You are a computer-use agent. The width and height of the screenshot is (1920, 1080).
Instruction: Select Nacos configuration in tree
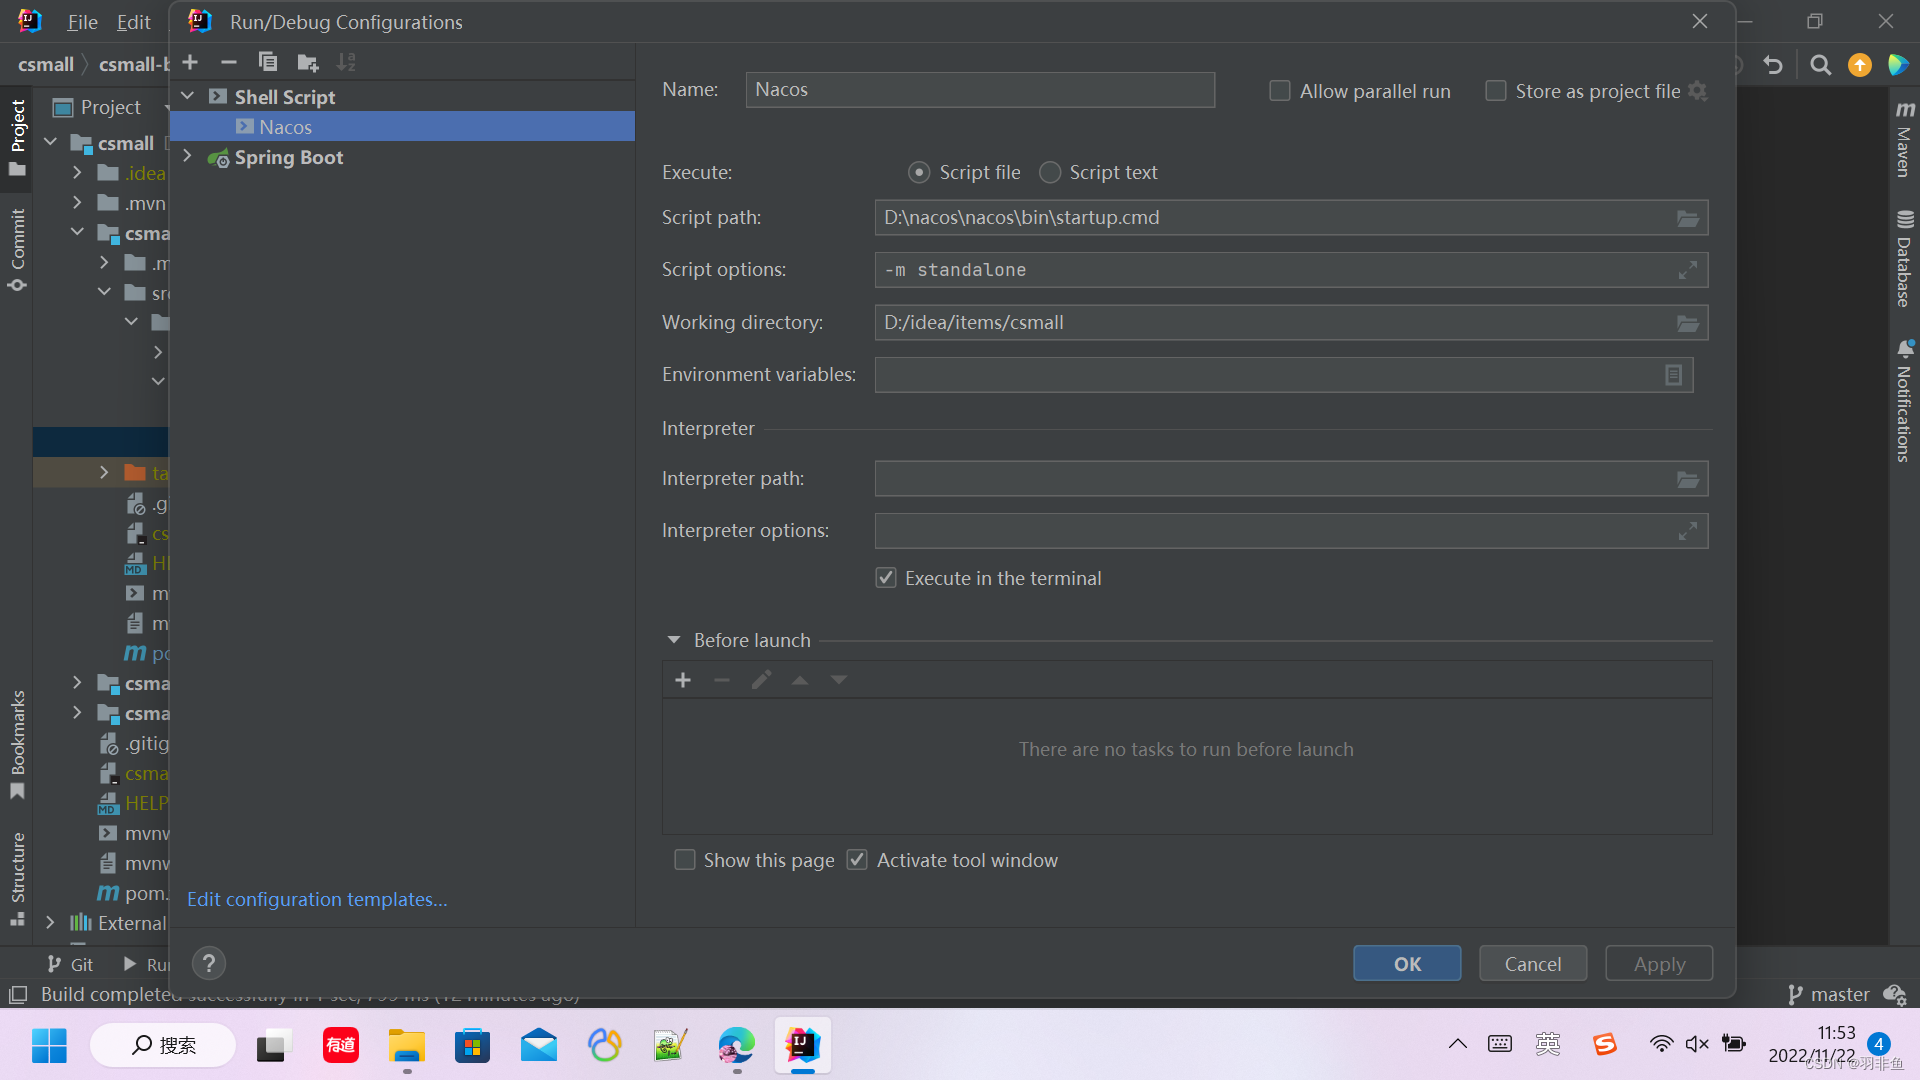(402, 127)
